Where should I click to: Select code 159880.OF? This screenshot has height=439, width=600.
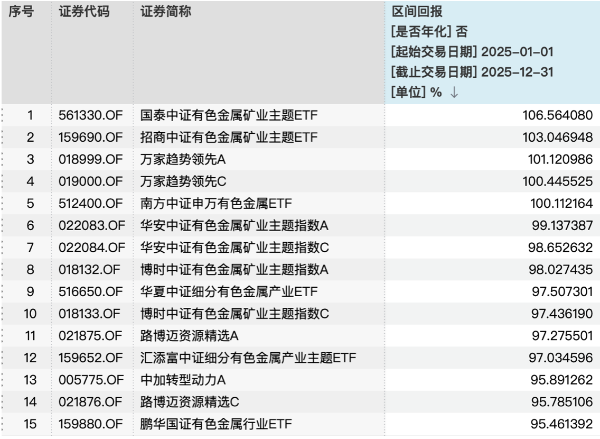(91, 424)
